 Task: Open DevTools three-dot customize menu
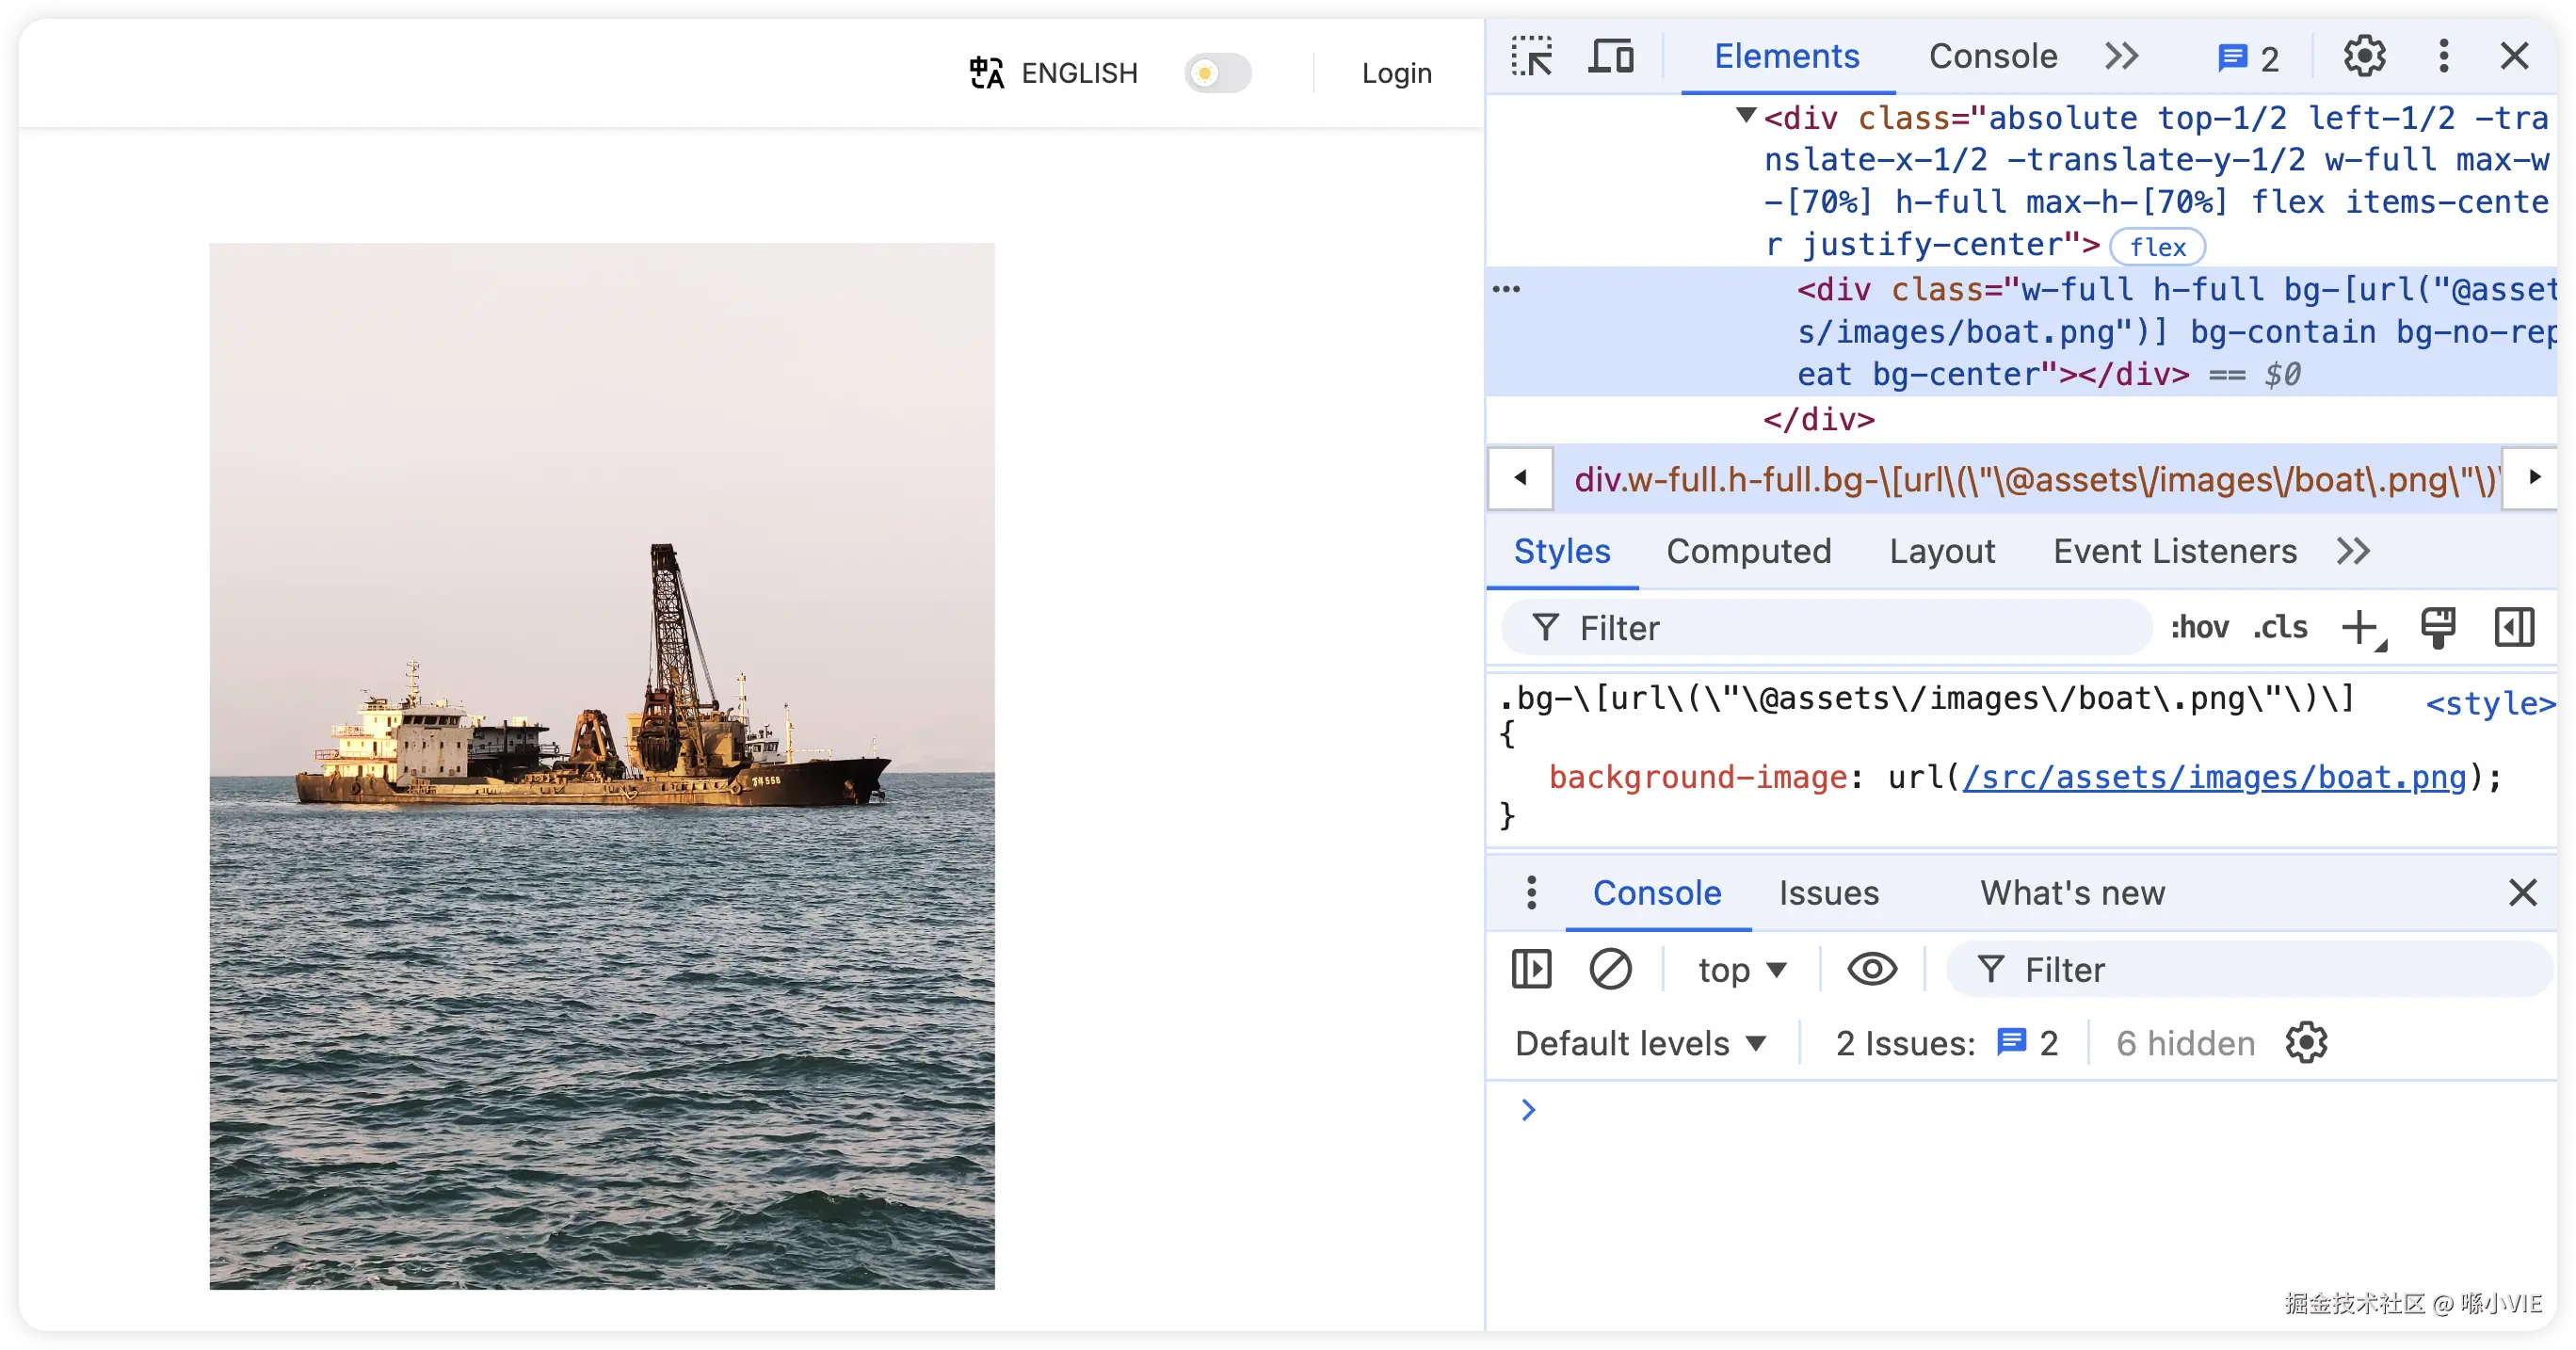(x=2443, y=56)
